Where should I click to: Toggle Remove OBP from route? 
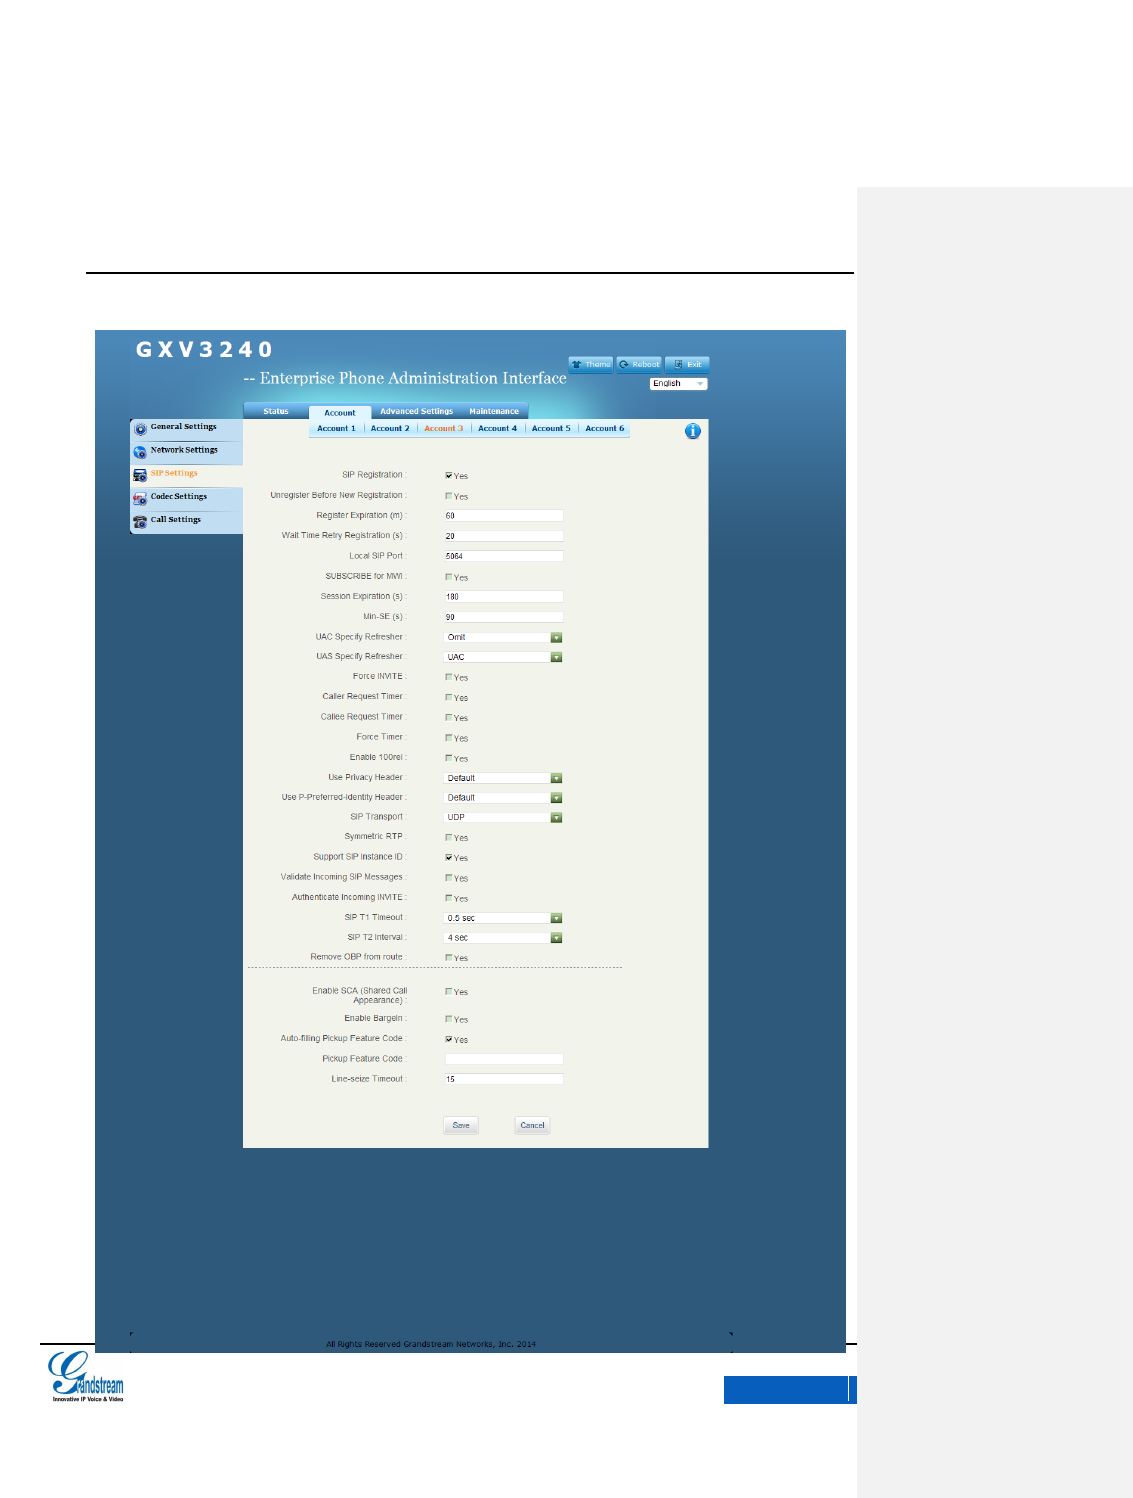449,958
